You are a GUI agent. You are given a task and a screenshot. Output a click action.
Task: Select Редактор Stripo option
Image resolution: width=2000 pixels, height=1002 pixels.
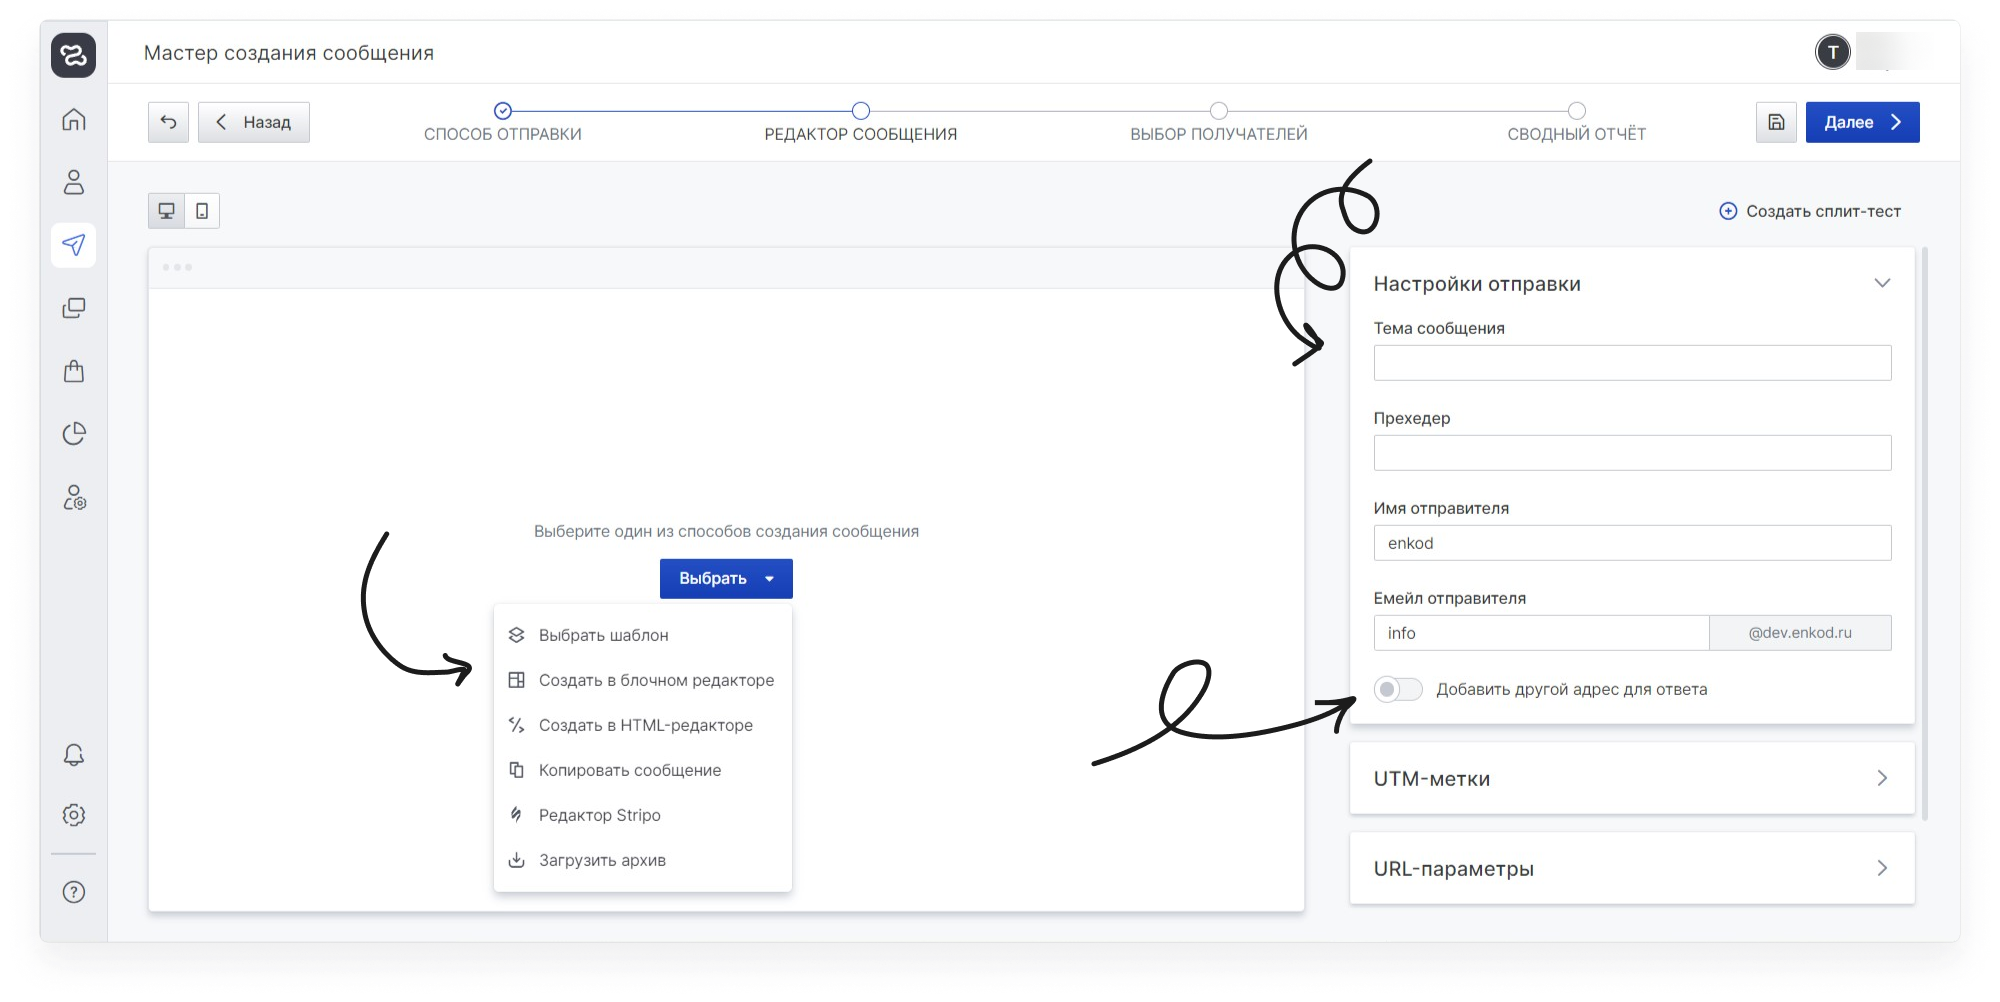[x=643, y=815]
